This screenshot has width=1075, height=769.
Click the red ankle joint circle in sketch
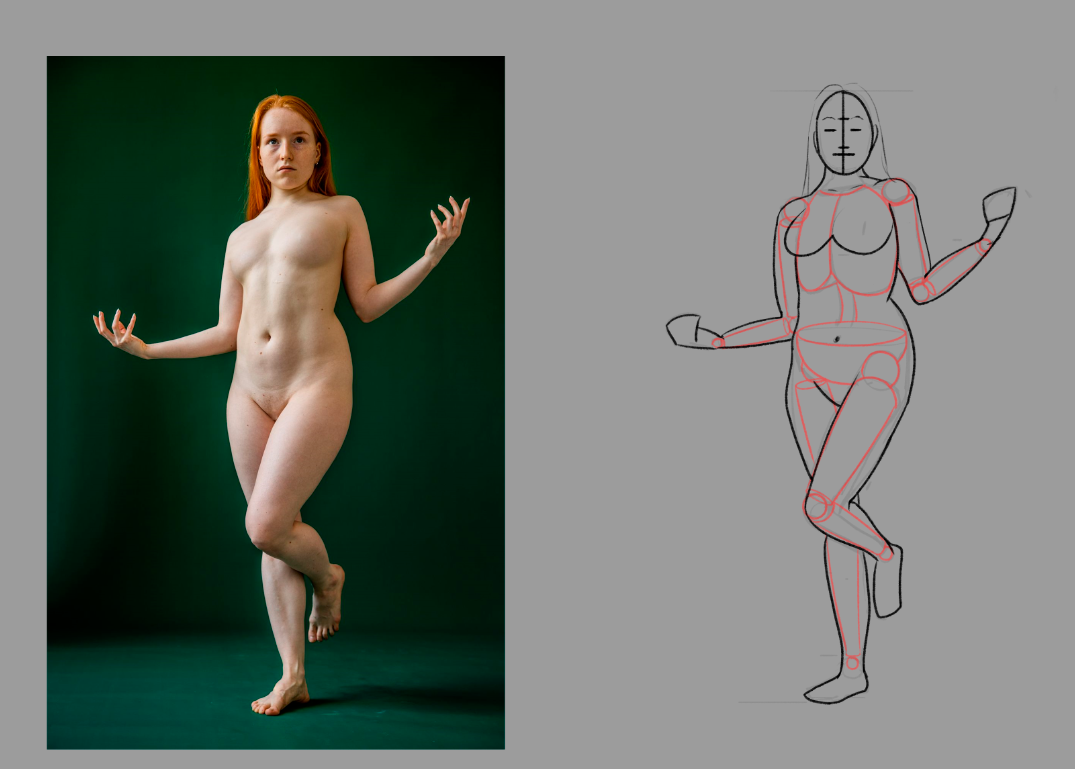851,662
